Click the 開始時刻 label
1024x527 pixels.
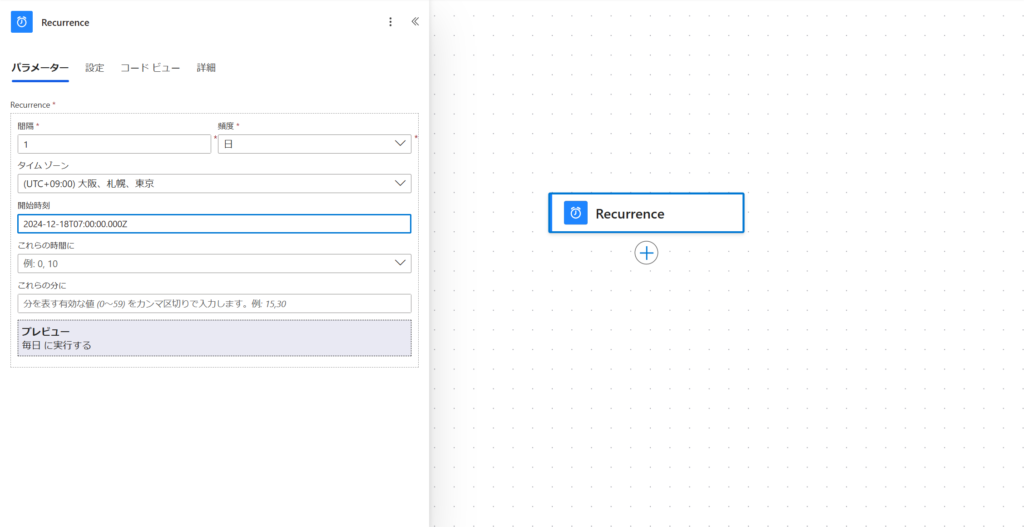[33, 206]
